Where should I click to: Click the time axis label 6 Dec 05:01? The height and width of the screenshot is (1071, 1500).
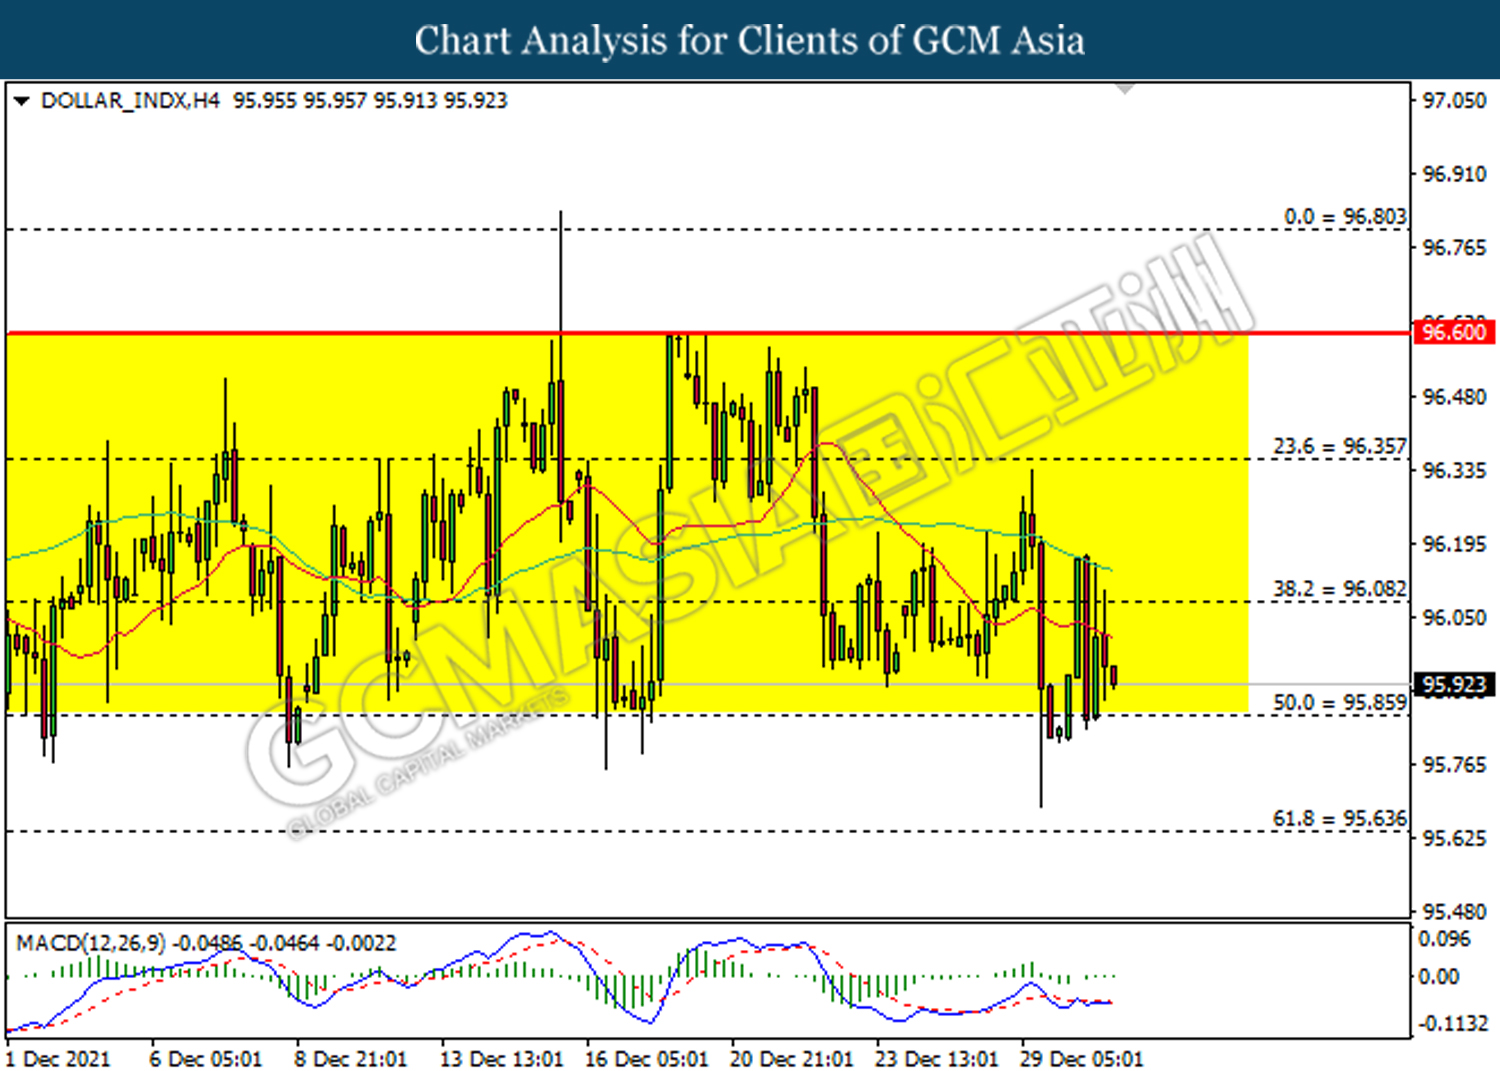tap(206, 1059)
